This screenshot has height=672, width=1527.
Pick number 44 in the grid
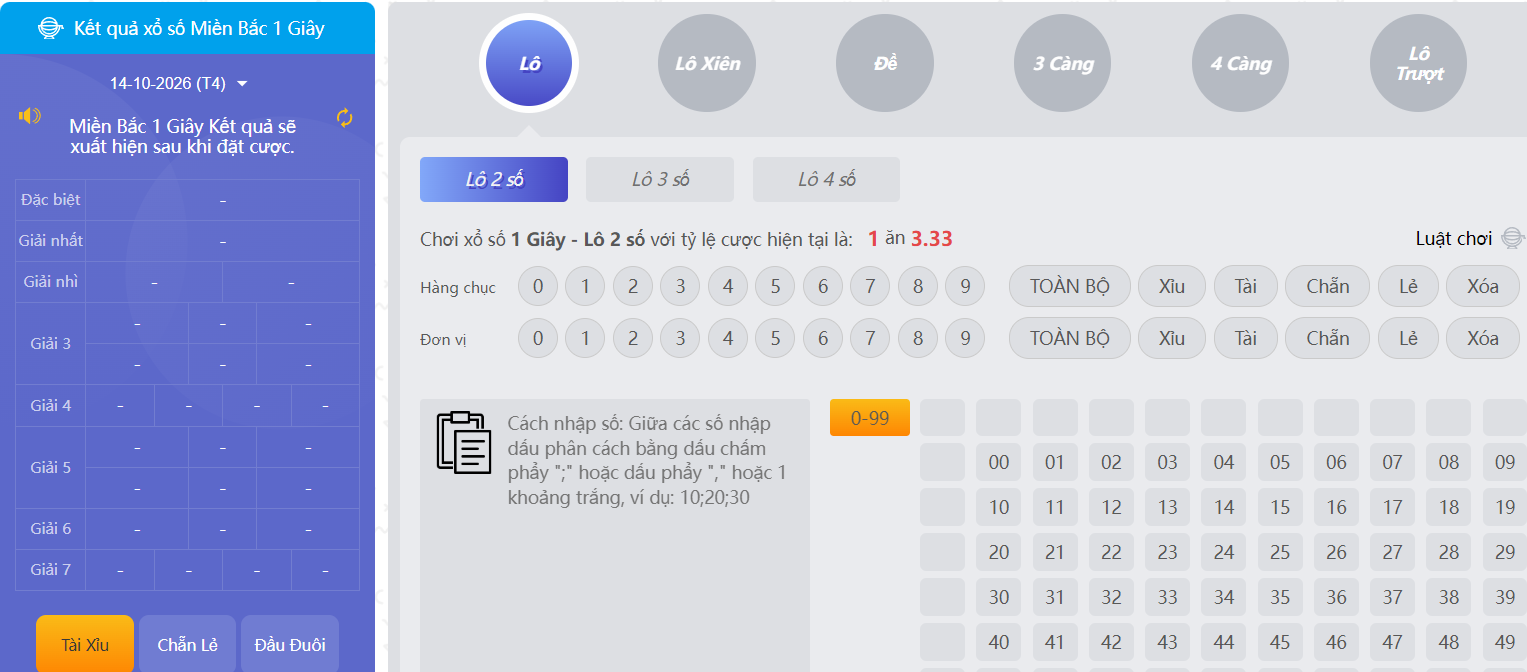[1224, 642]
